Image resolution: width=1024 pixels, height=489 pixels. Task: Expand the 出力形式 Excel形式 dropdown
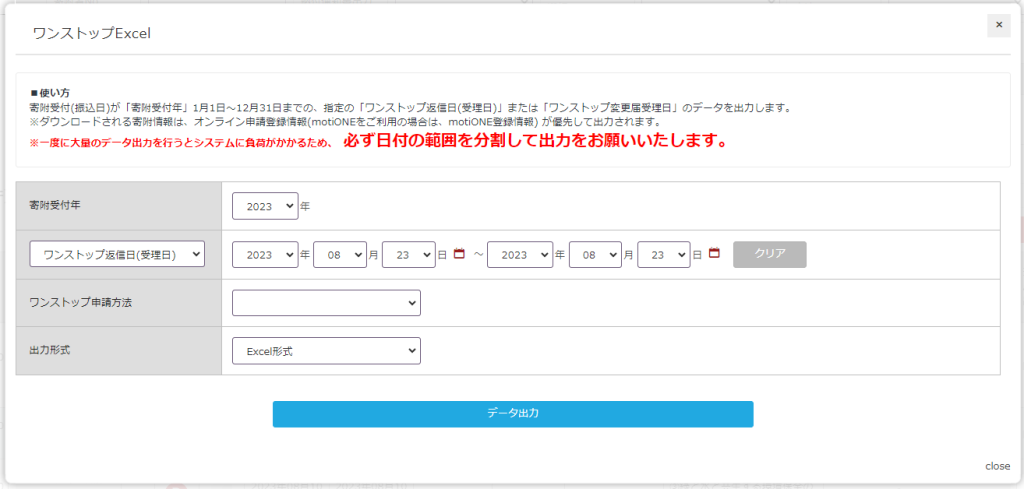pos(326,351)
